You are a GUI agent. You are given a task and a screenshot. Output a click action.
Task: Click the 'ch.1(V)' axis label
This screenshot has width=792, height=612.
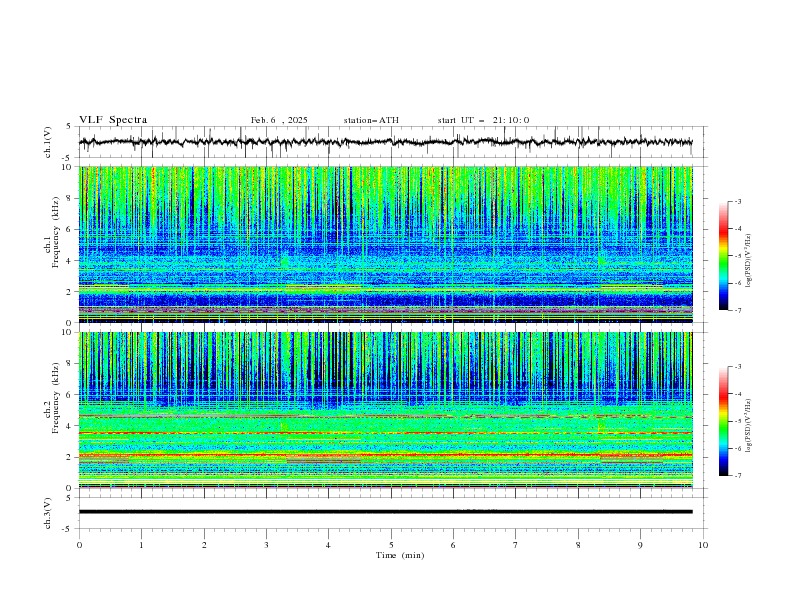click(x=48, y=142)
